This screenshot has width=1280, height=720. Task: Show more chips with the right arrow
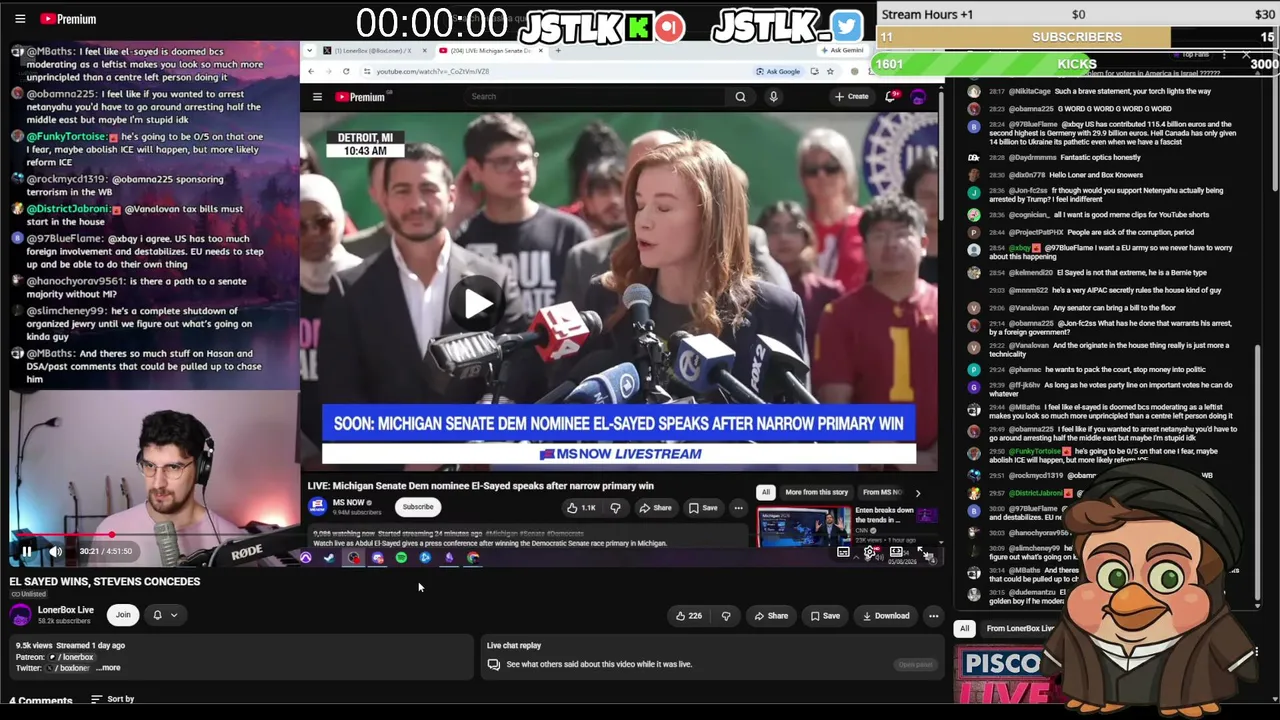click(x=918, y=492)
